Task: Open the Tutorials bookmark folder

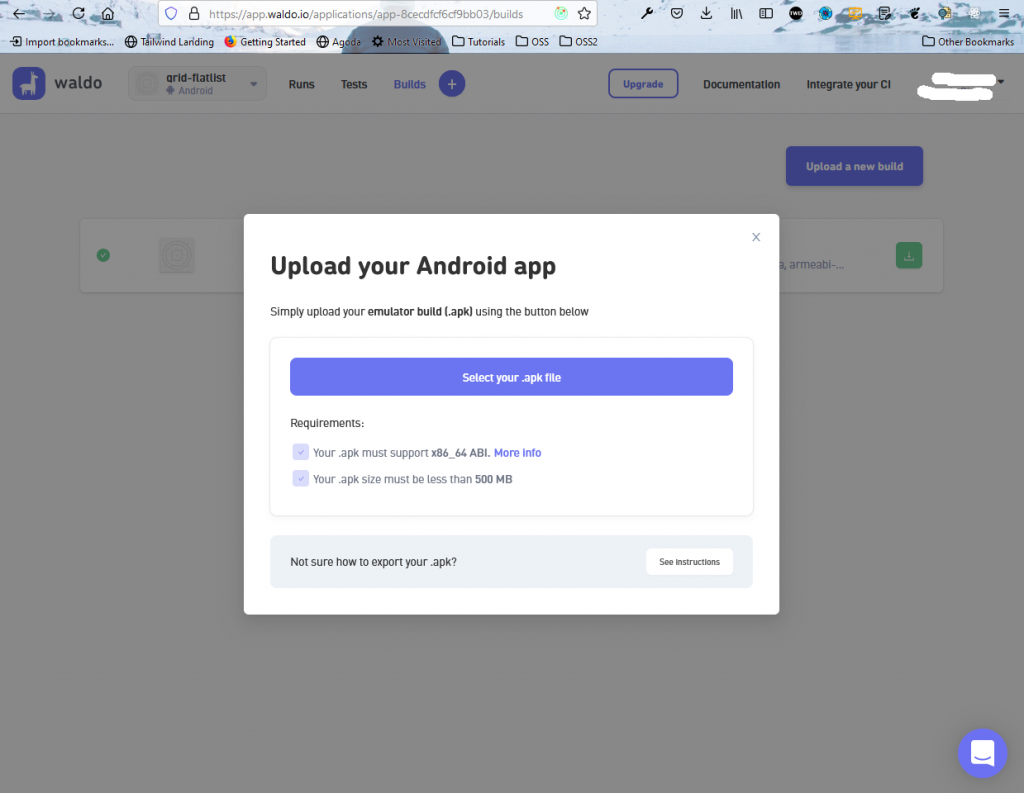Action: pos(479,42)
